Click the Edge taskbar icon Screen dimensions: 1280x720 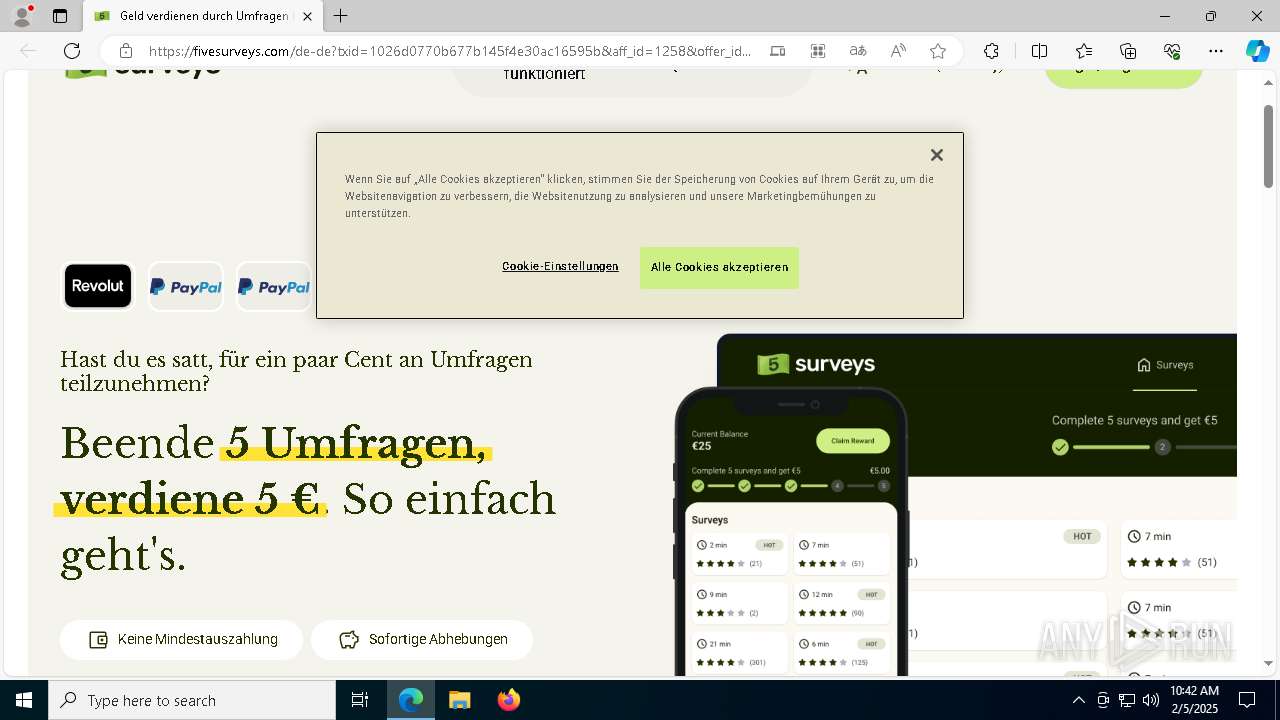(411, 700)
